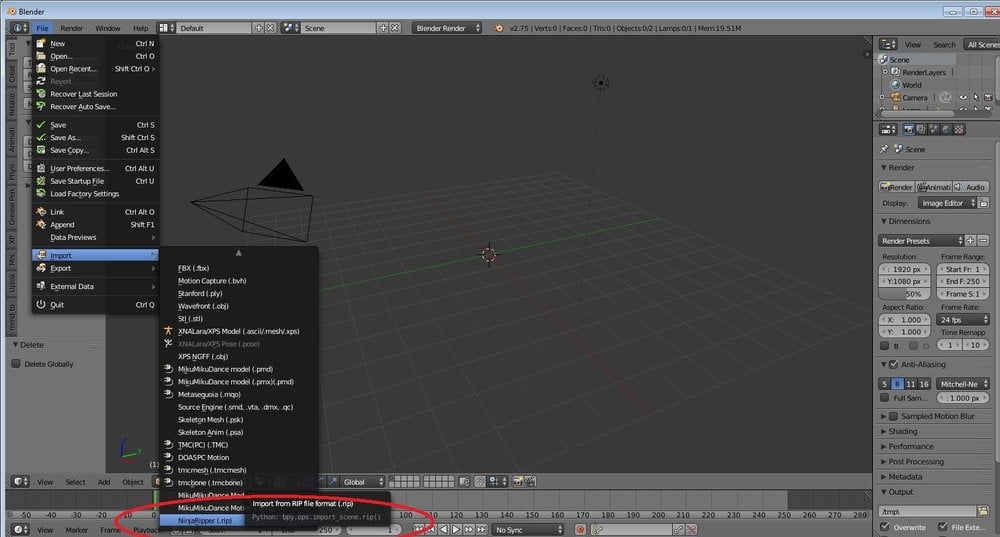This screenshot has height=537, width=1000.
Task: Toggle Anti-Aliasing checkbox
Action: click(893, 364)
